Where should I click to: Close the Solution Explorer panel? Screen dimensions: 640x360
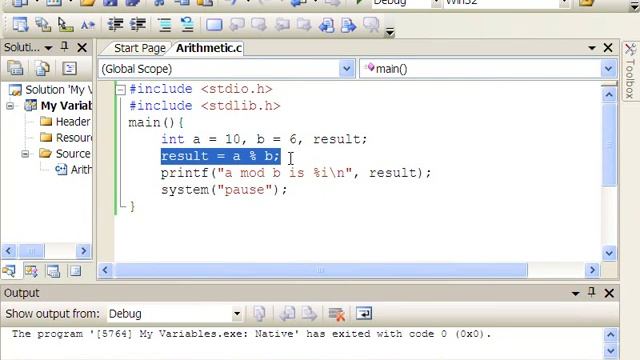coord(82,48)
